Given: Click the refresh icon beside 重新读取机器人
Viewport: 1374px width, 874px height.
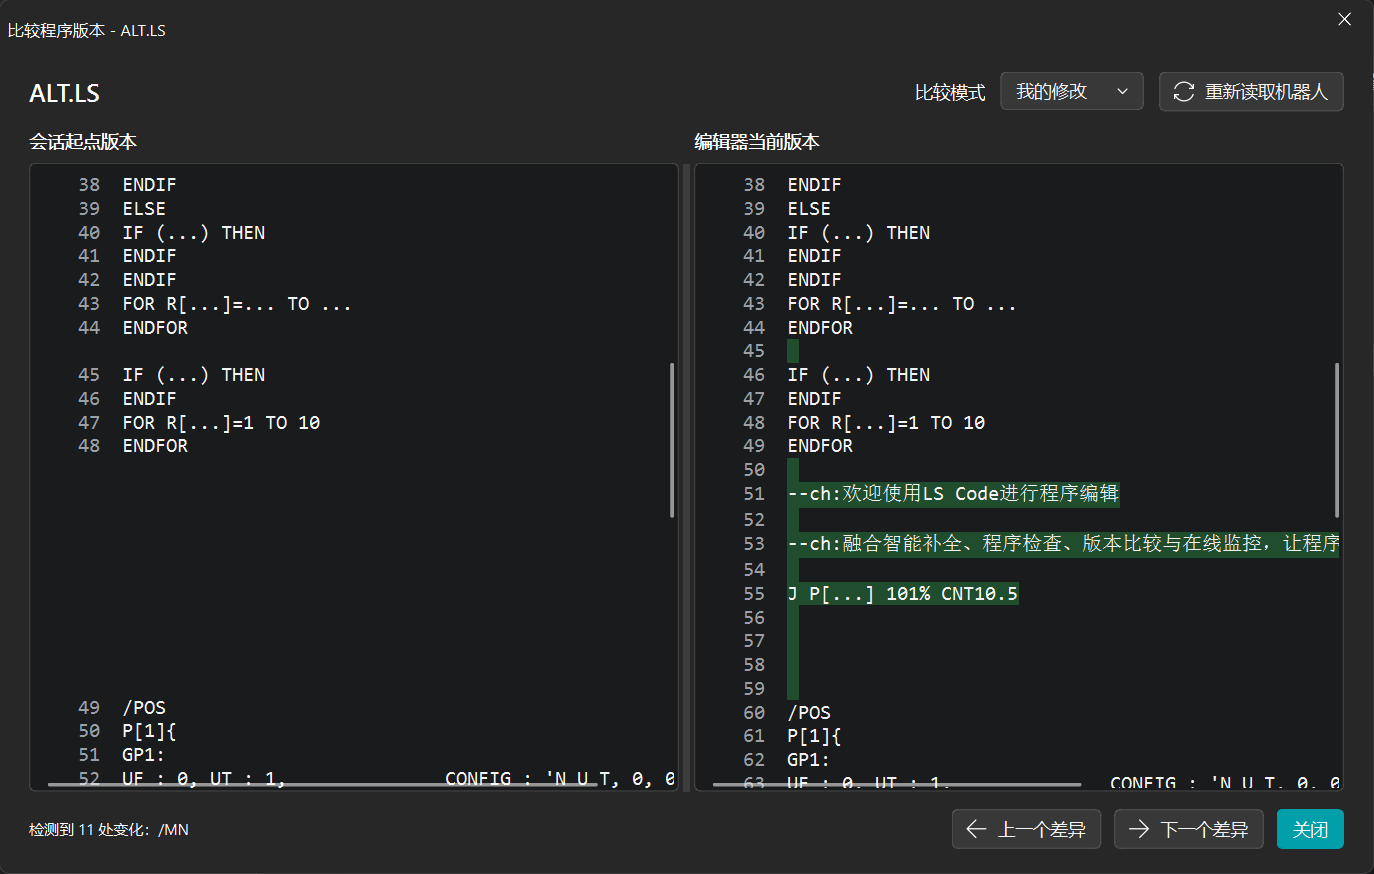Looking at the screenshot, I should coord(1184,92).
